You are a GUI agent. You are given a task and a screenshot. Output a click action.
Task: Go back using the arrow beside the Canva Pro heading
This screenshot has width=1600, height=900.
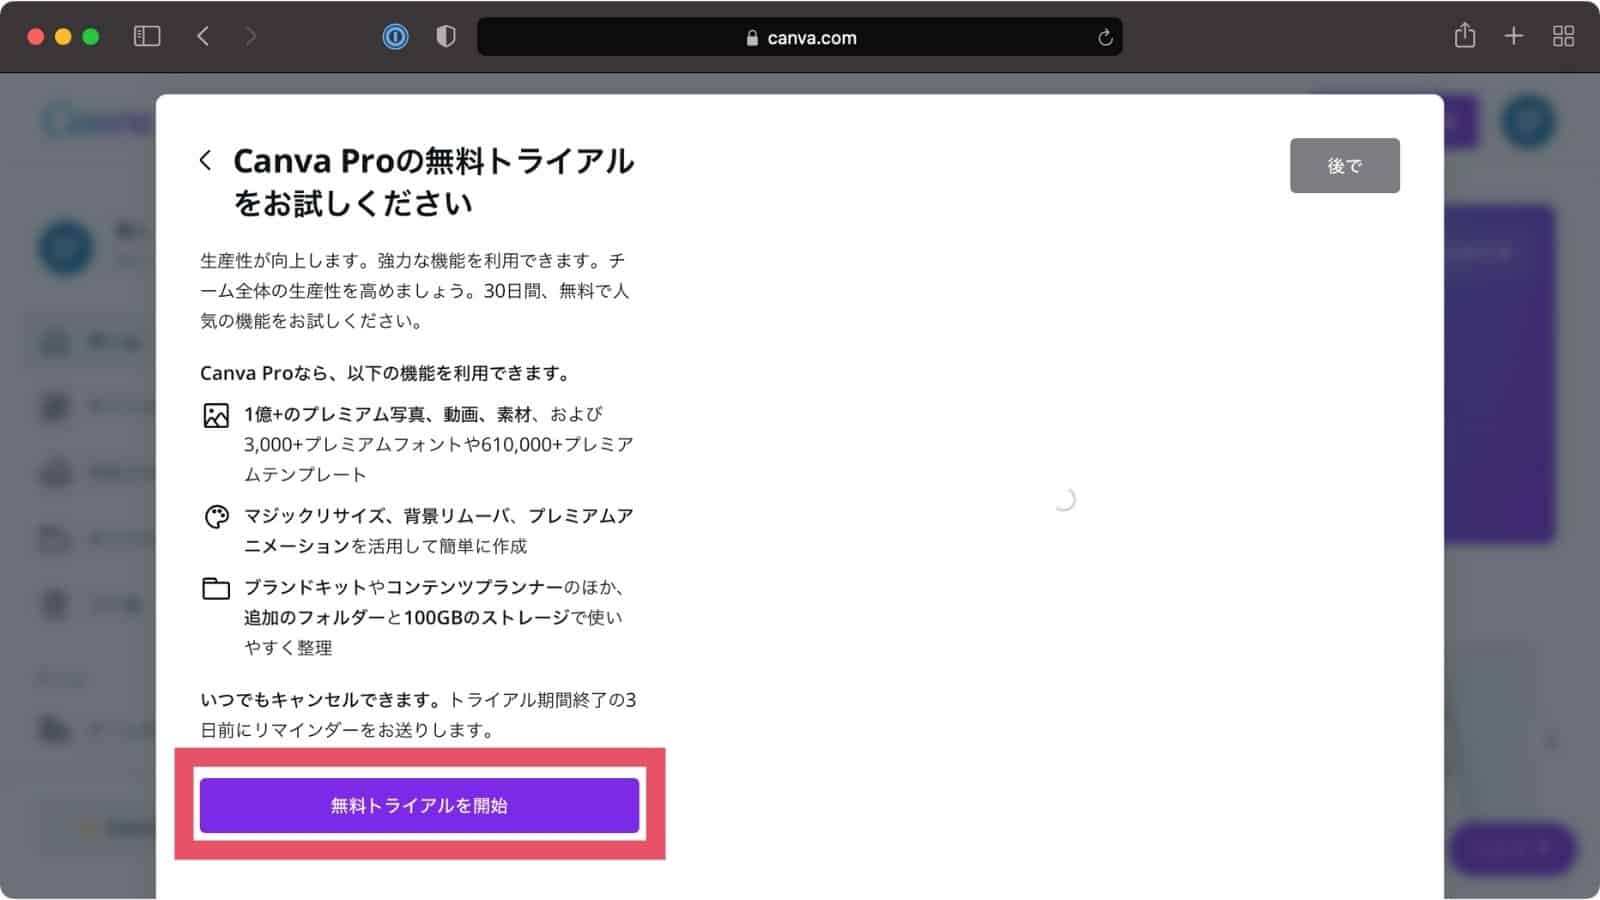(206, 160)
